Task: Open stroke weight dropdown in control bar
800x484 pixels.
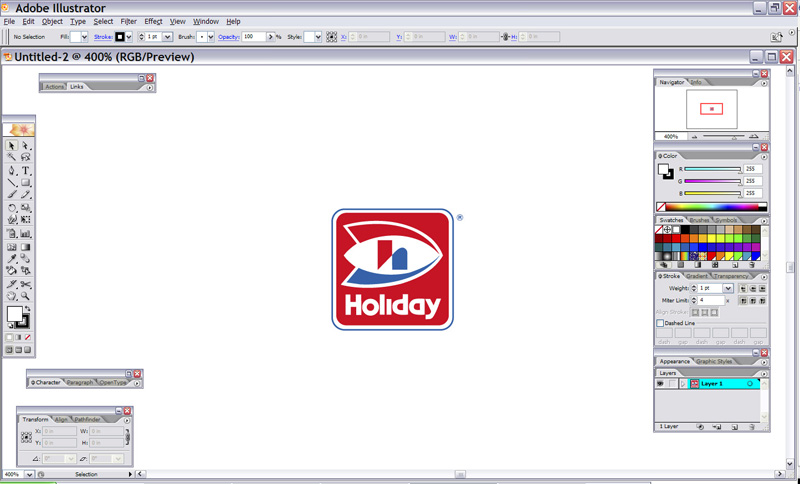Action: click(x=167, y=37)
